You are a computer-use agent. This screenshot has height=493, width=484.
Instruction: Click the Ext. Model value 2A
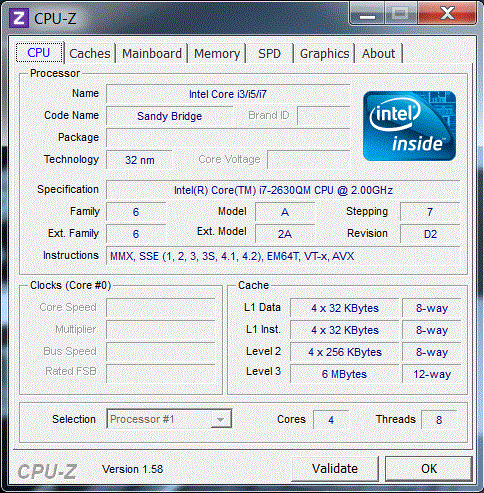coord(285,234)
